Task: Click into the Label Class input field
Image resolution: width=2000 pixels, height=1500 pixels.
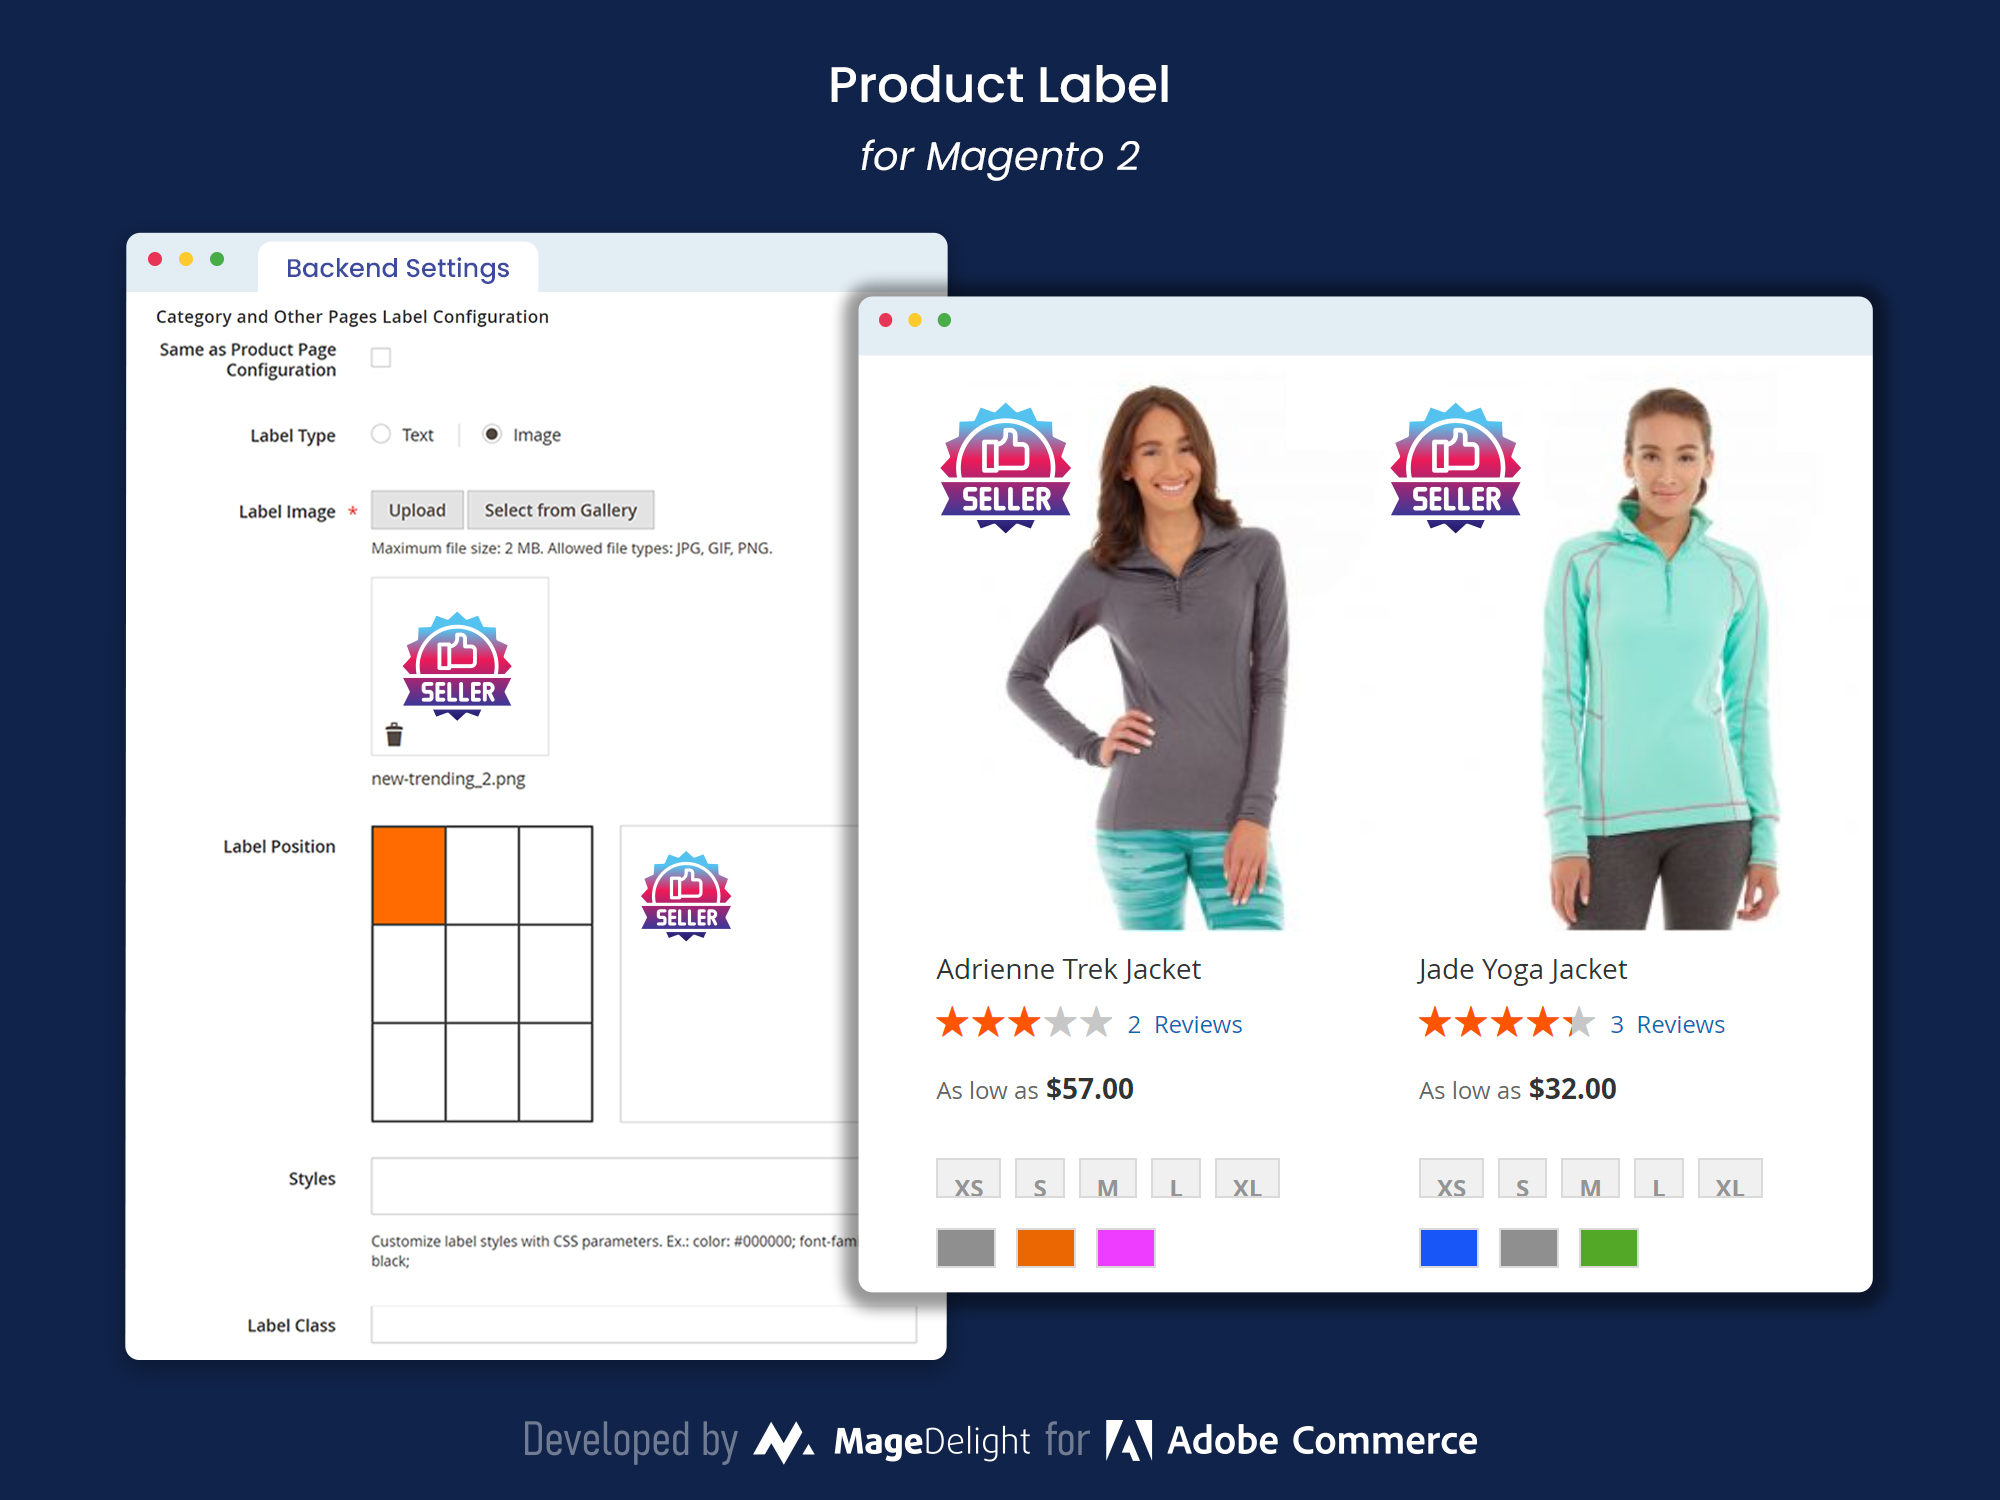Action: (644, 1325)
